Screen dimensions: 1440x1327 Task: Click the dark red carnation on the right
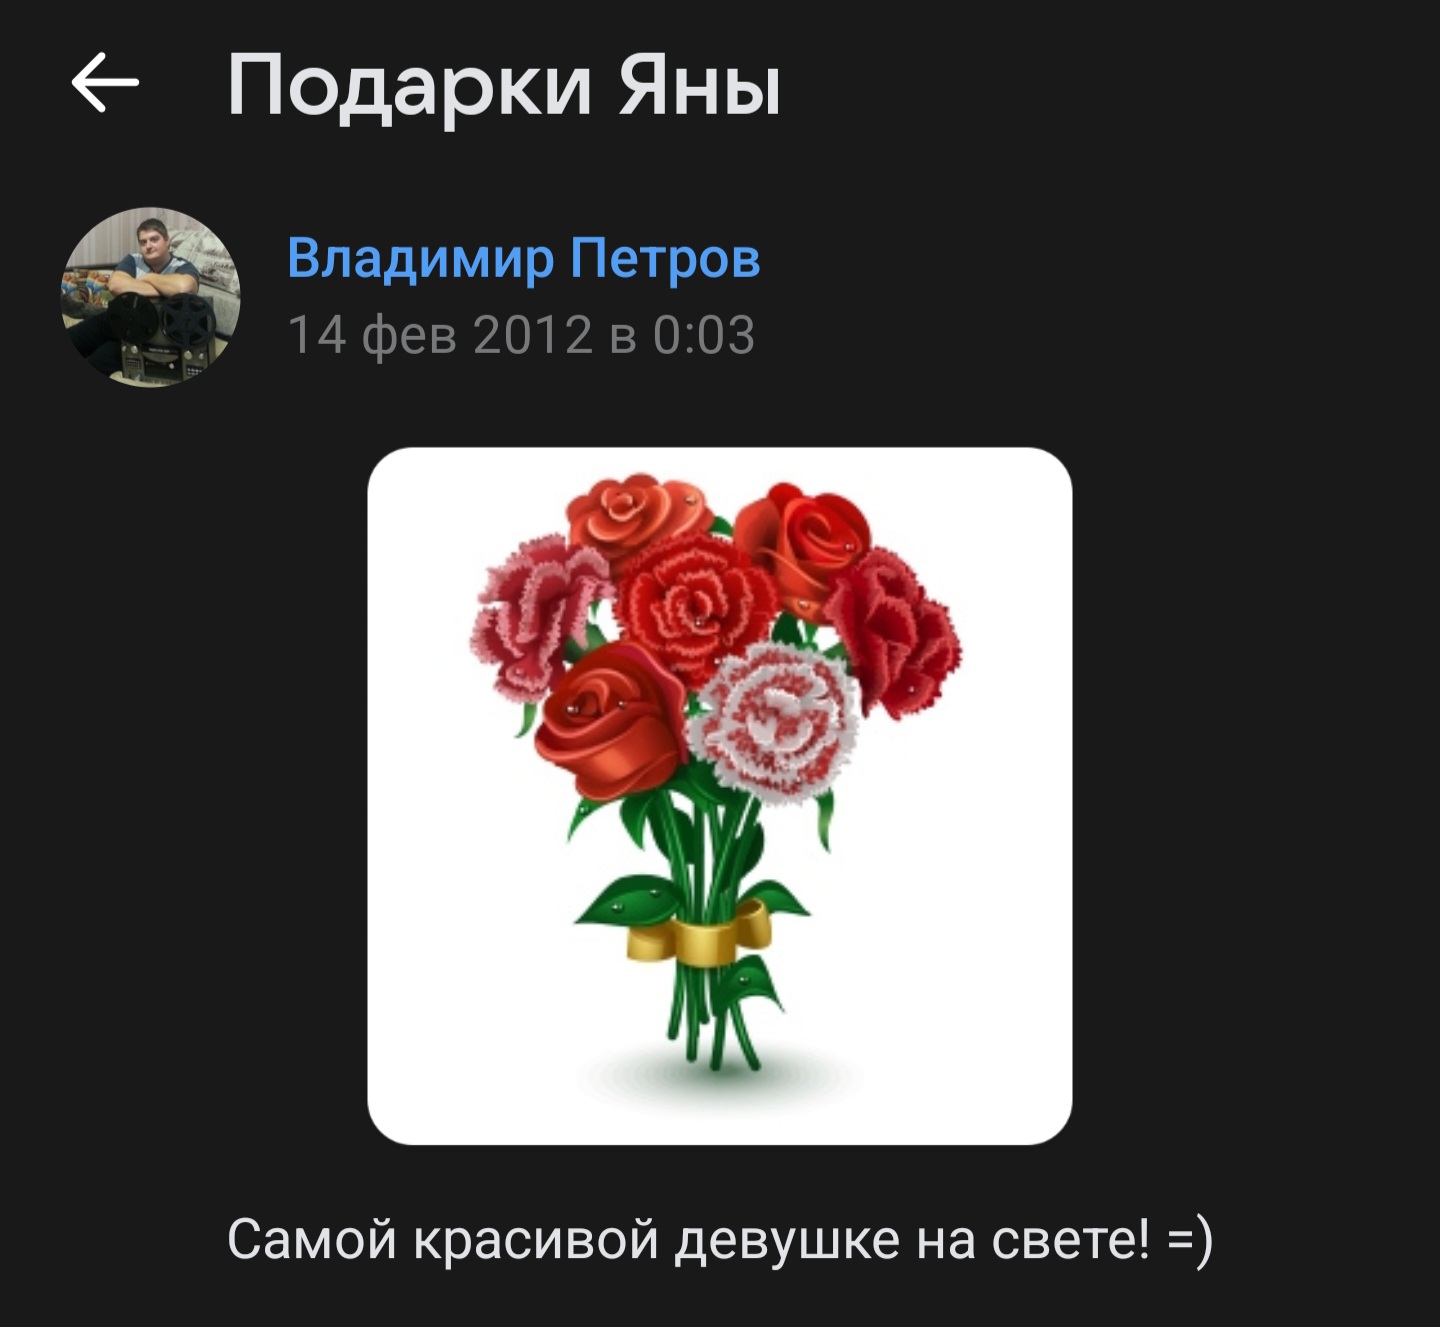coord(895,632)
